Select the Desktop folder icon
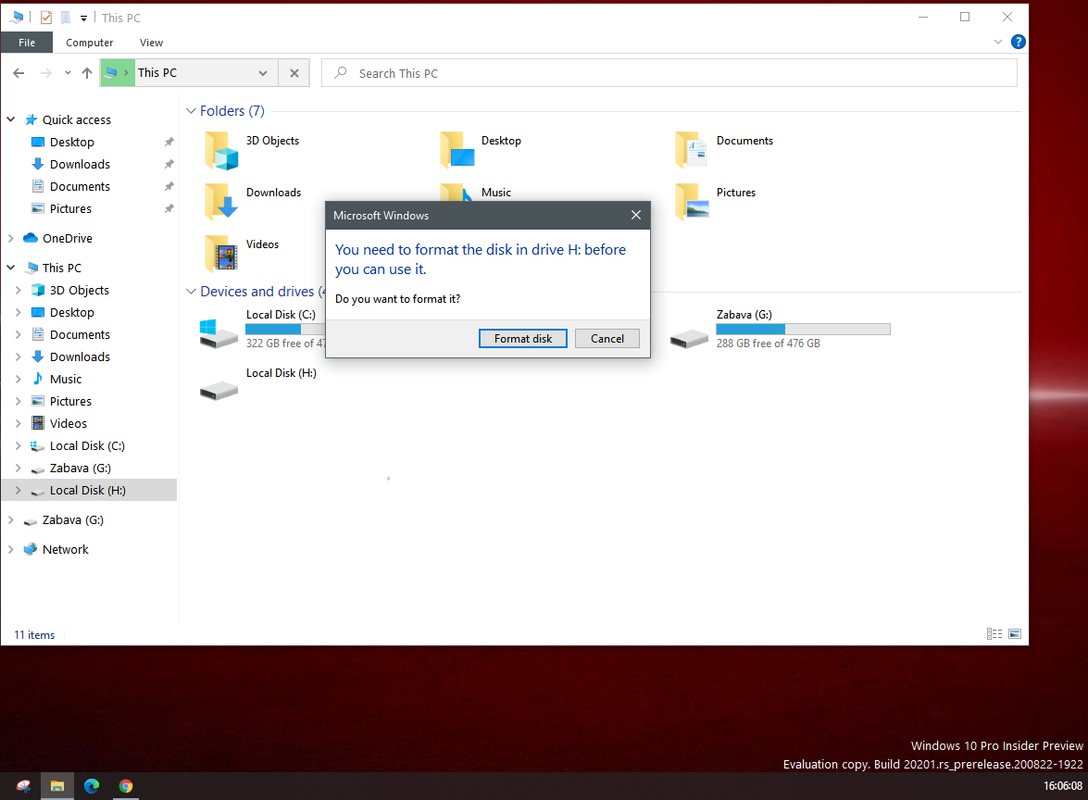This screenshot has height=800, width=1088. (457, 150)
